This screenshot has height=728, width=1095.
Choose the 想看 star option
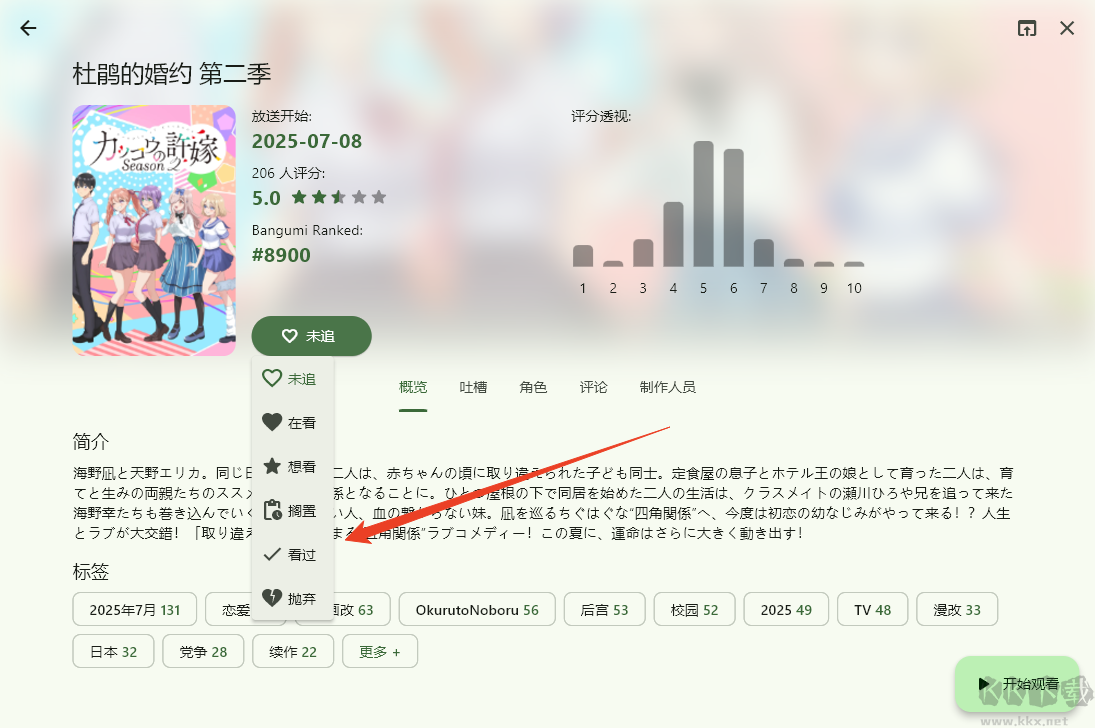coord(292,467)
